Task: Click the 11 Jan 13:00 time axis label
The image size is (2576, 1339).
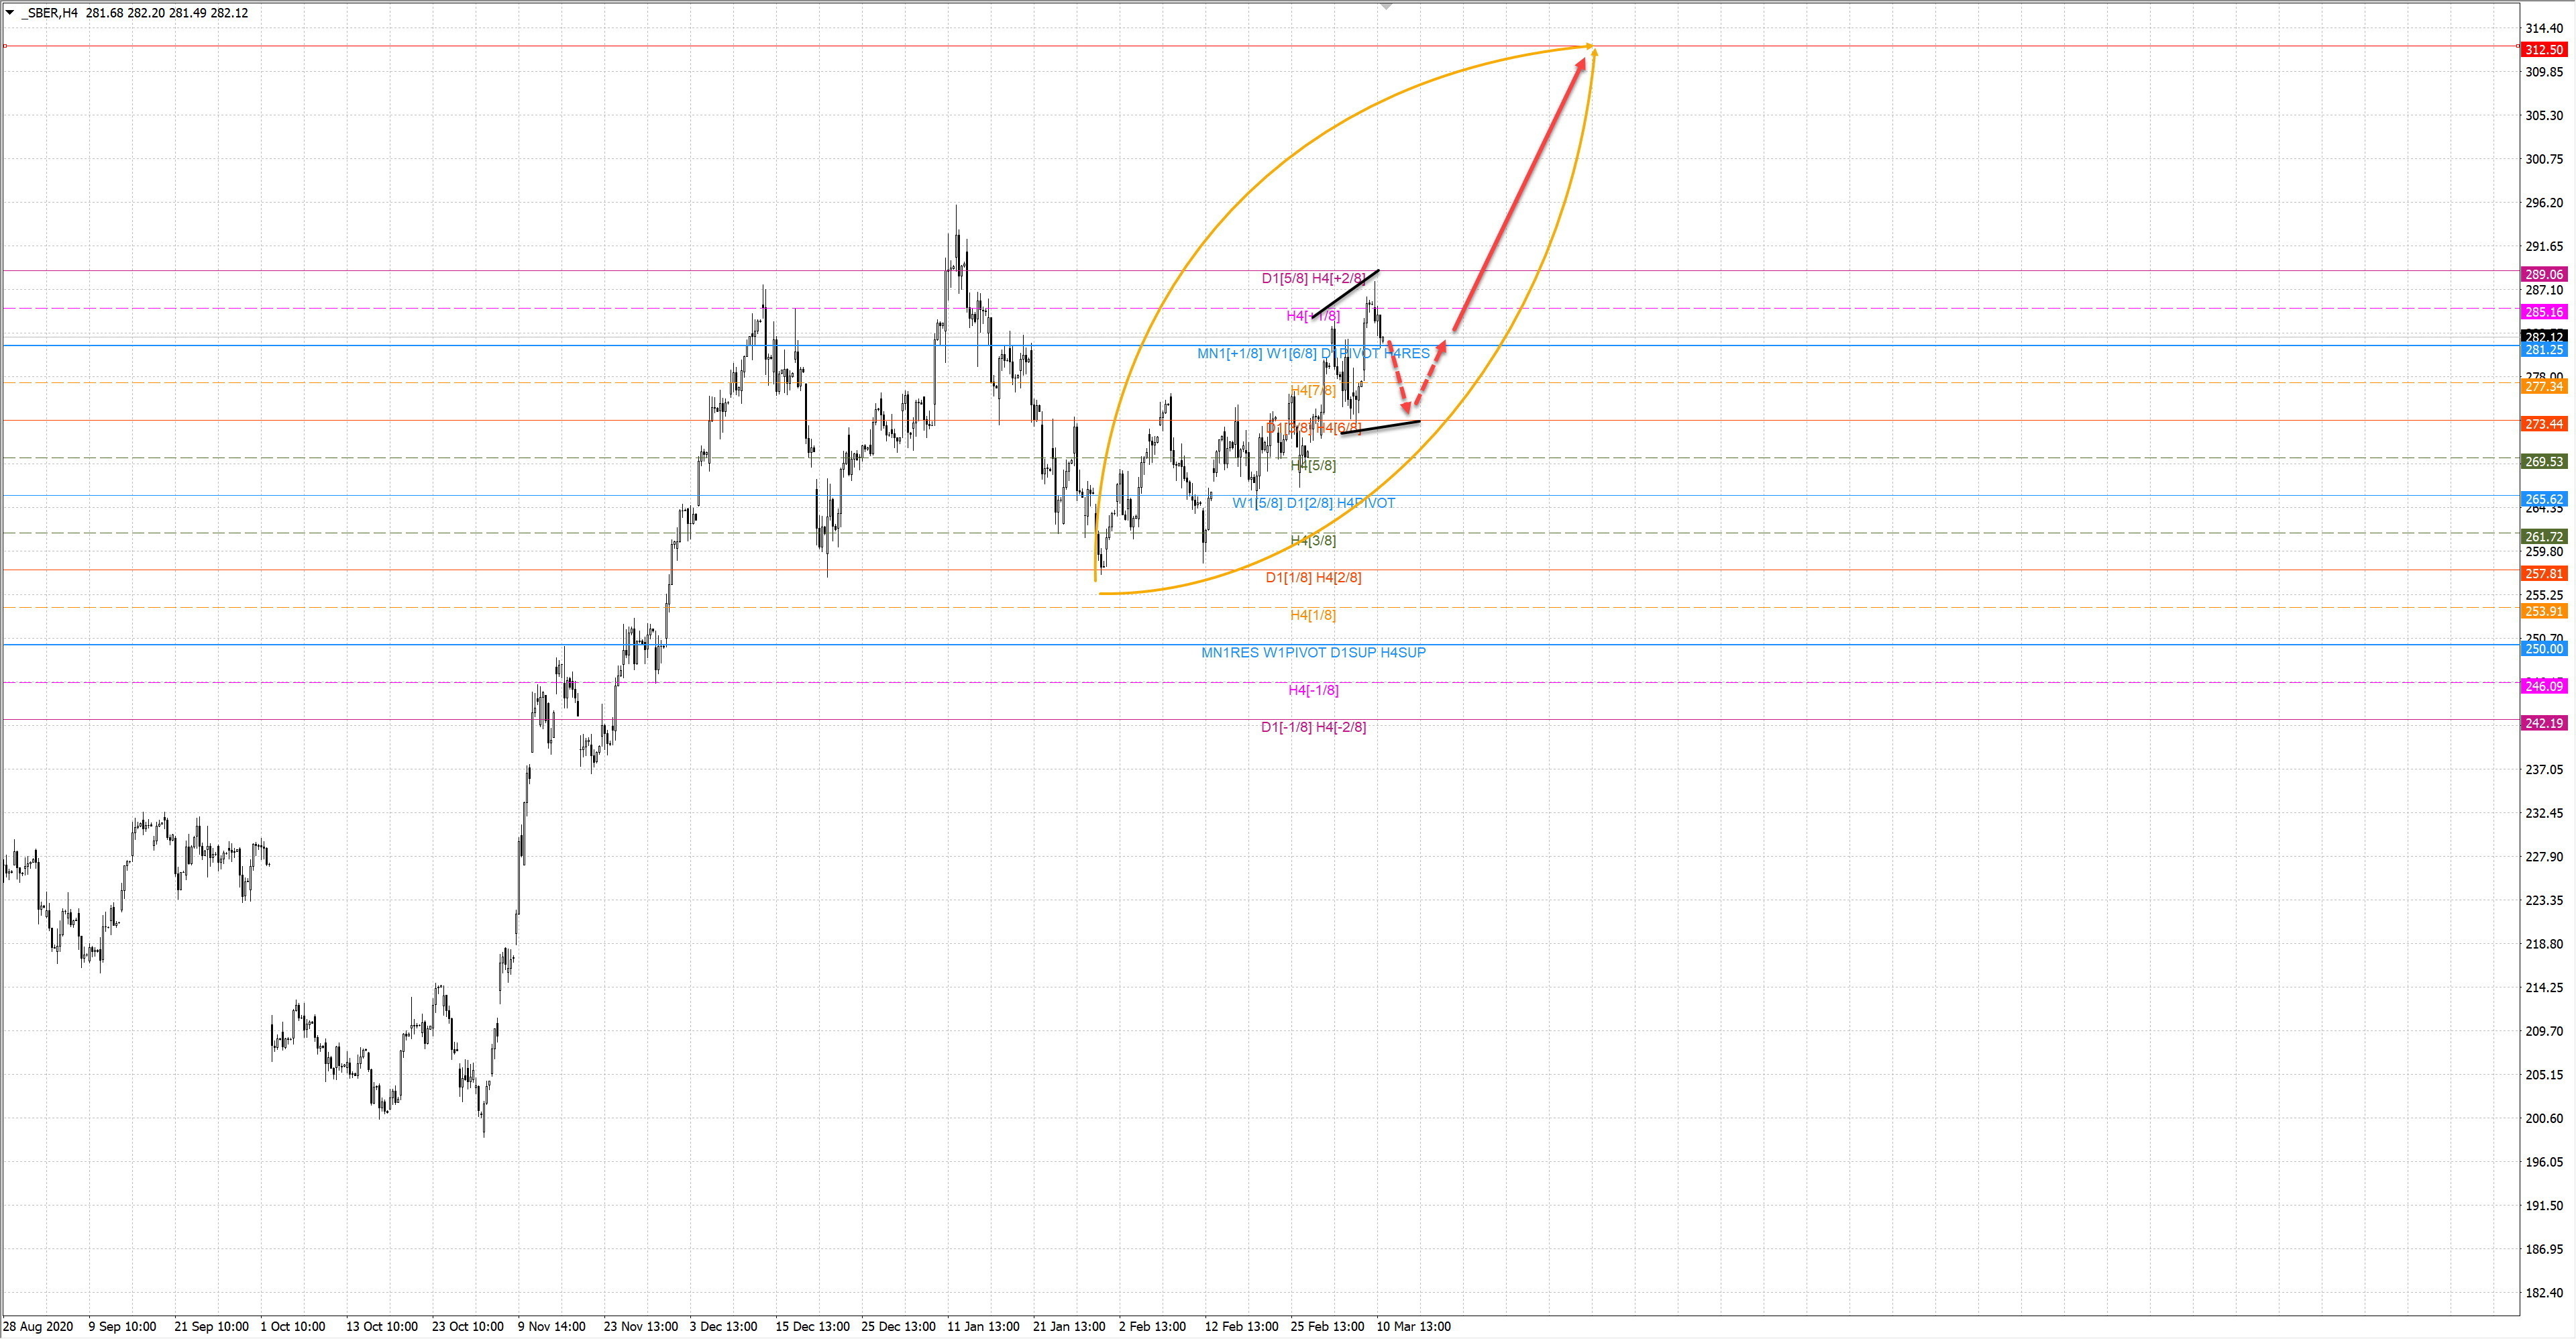Action: [983, 1327]
